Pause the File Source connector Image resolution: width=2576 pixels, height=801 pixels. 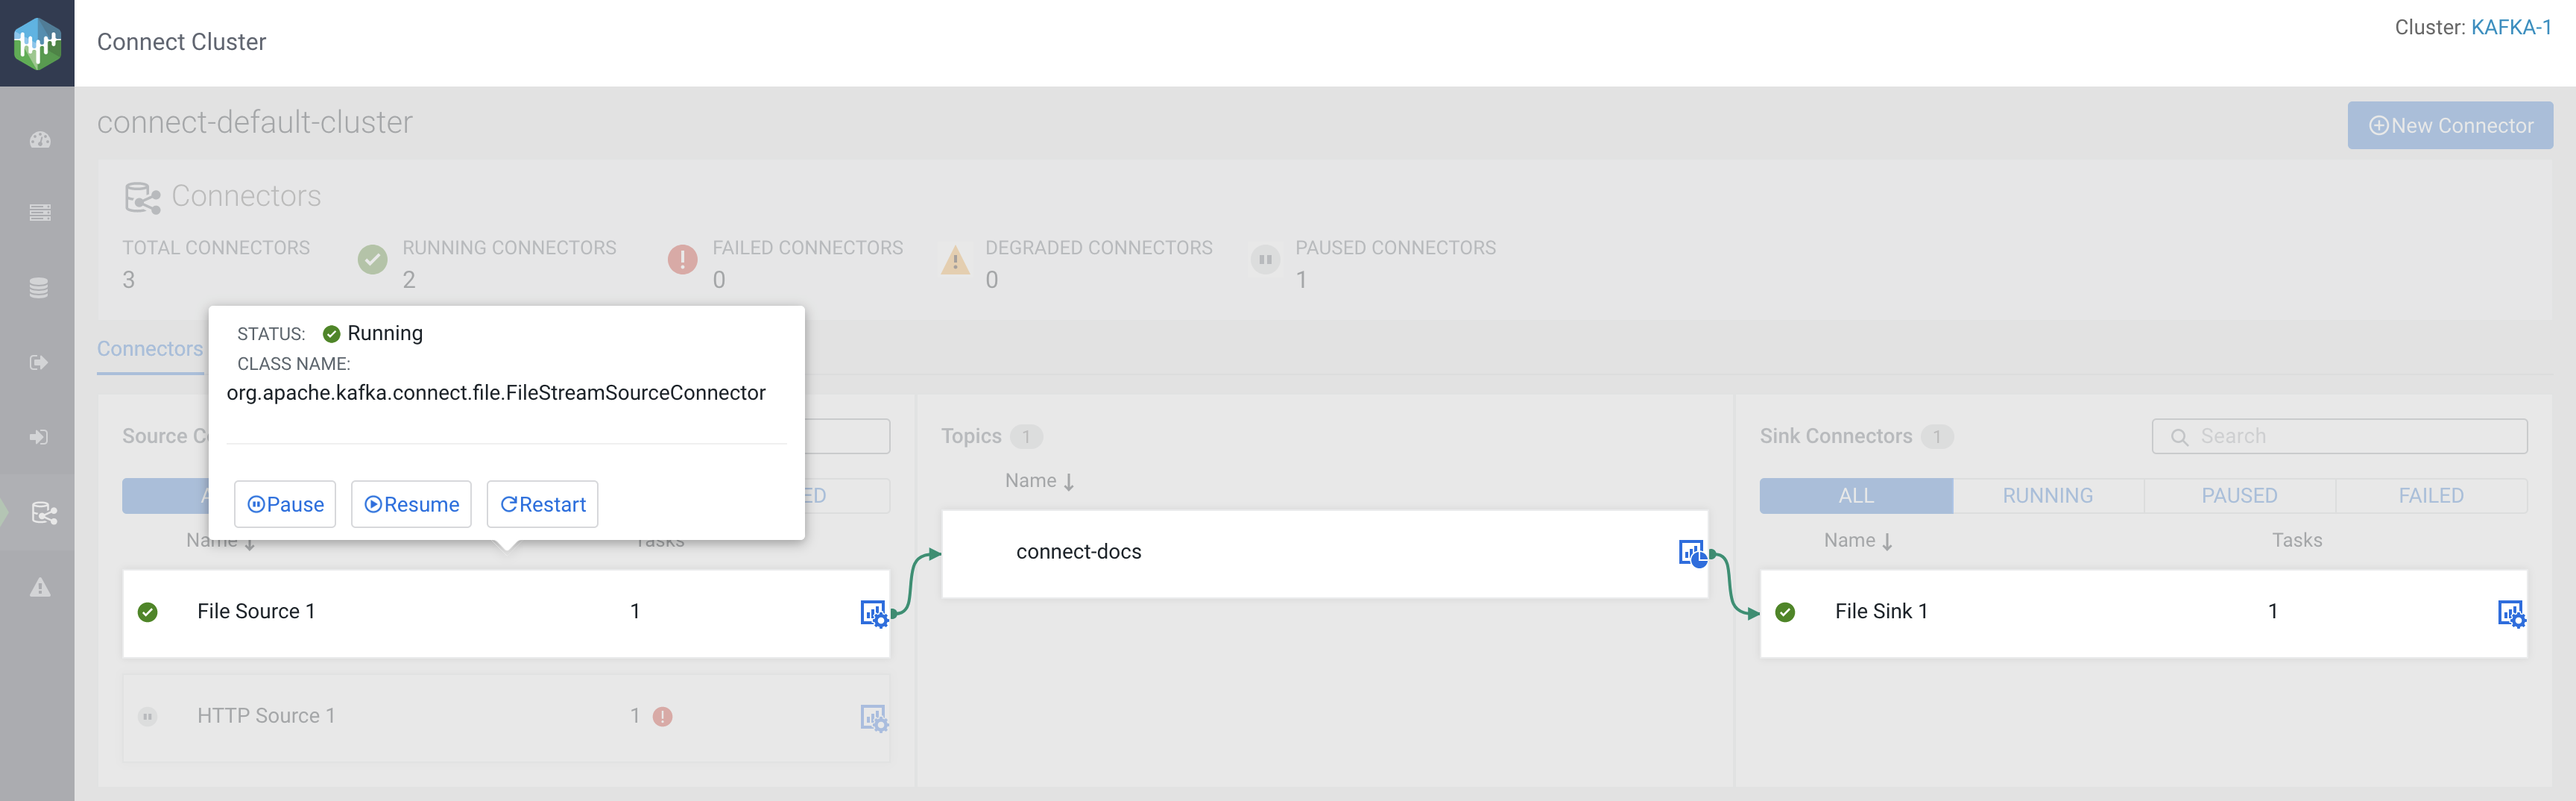point(285,504)
